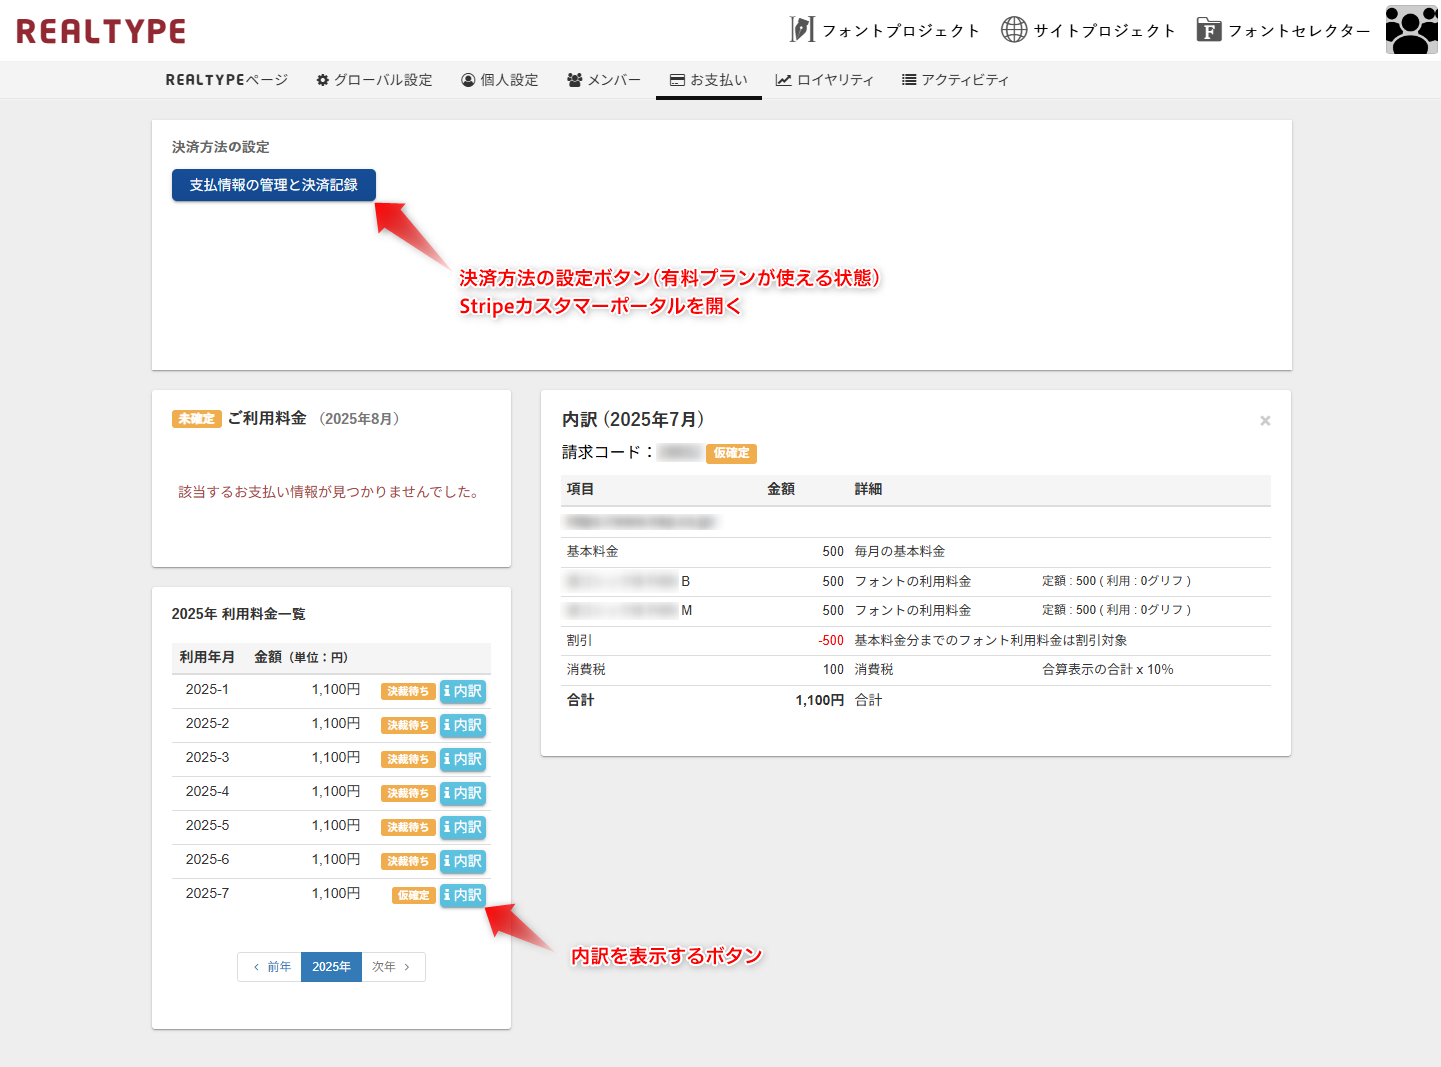Select the お支払い tab
Screen dimensions: 1441x1067
(x=709, y=80)
